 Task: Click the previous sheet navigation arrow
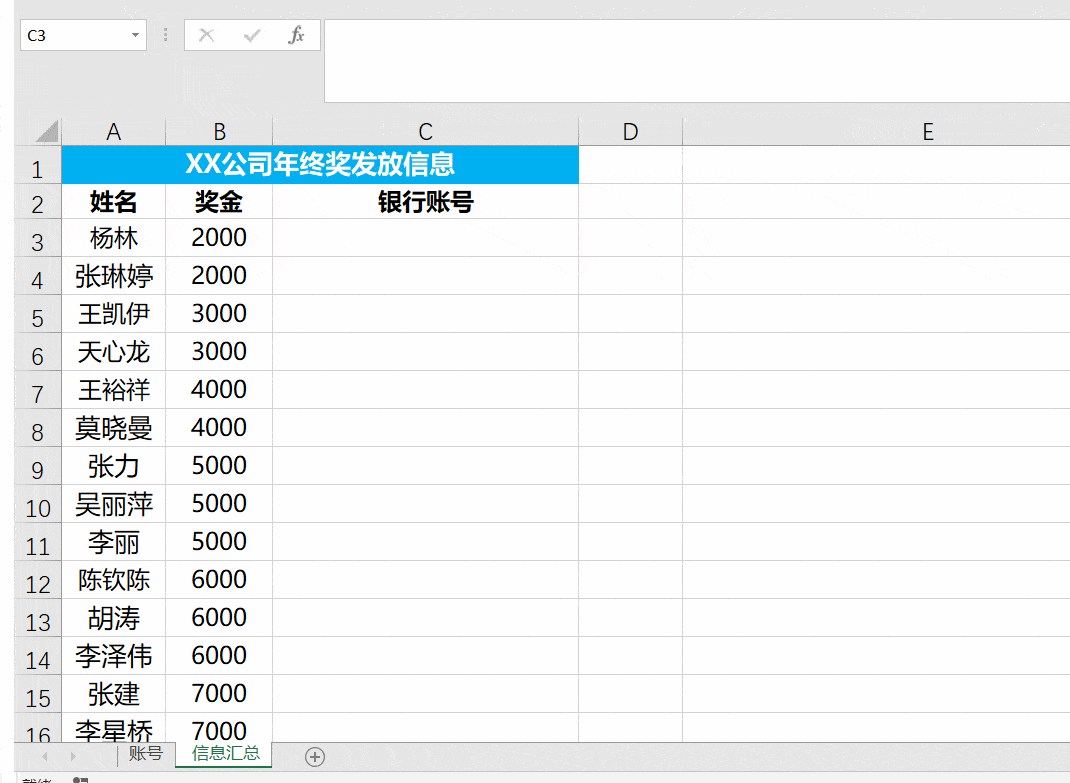point(45,756)
